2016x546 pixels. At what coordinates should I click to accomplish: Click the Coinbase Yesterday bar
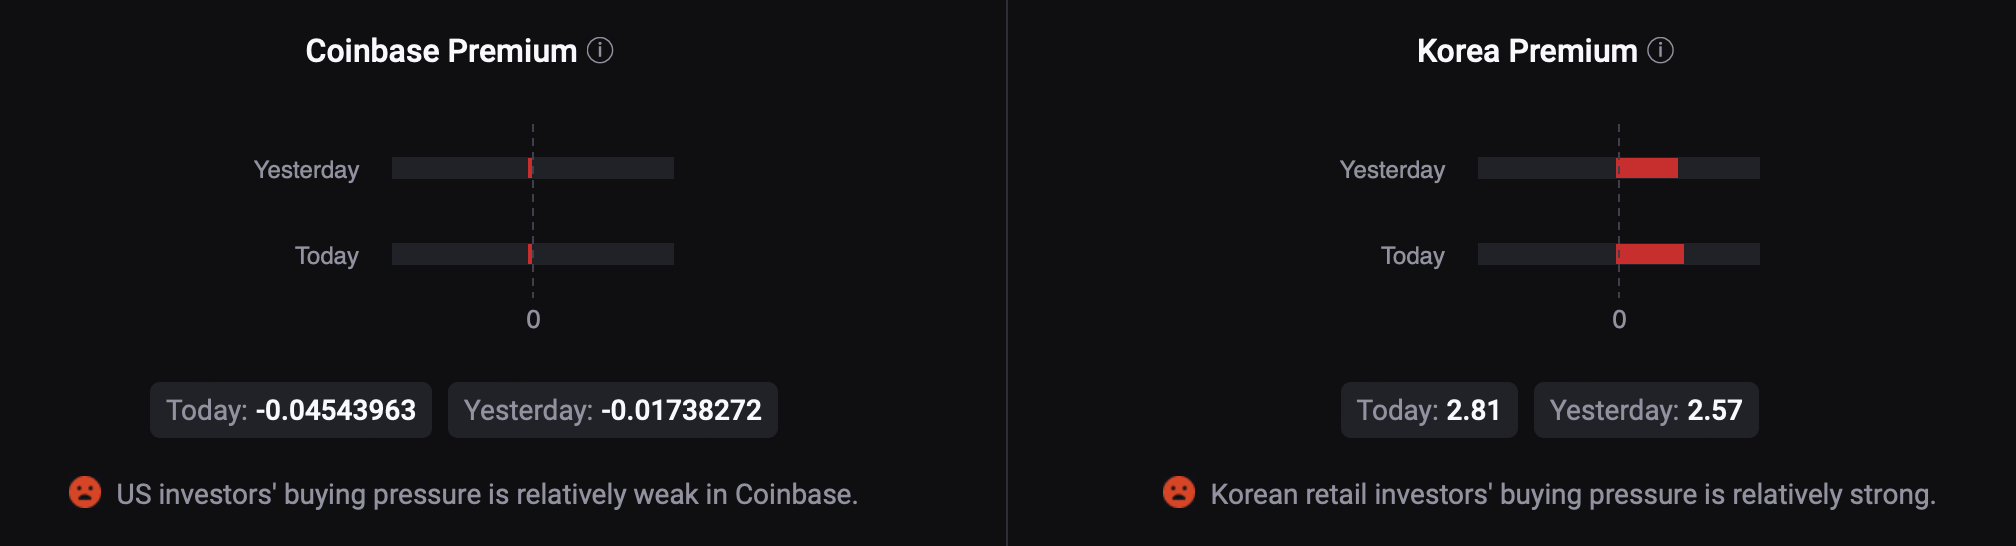pos(531,168)
